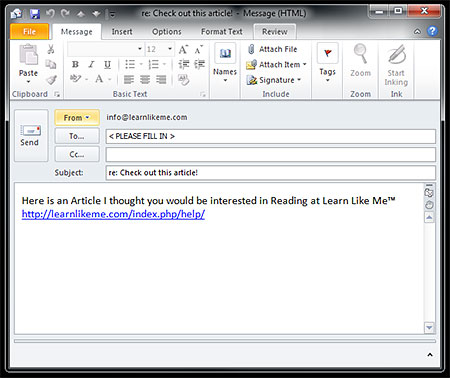
Task: Click Attach Item
Action: [276, 64]
